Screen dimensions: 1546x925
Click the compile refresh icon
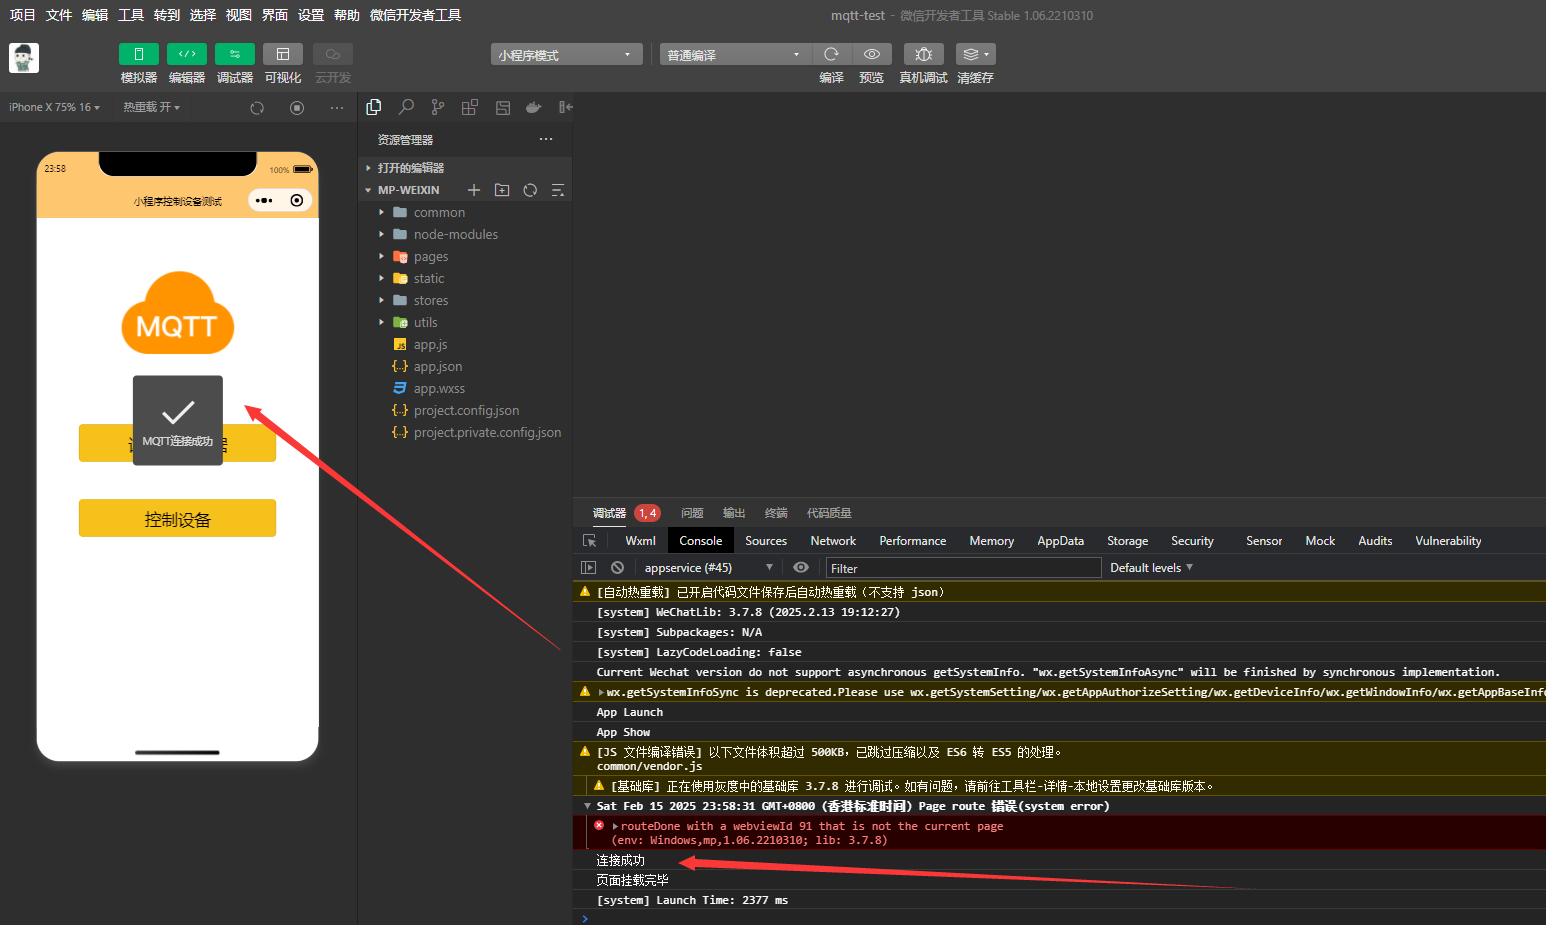[831, 54]
